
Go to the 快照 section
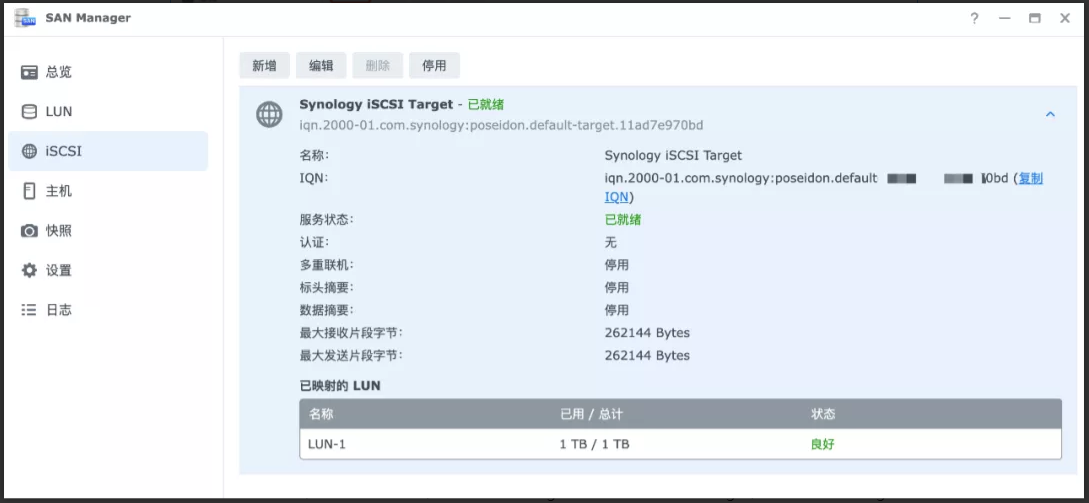[108, 231]
